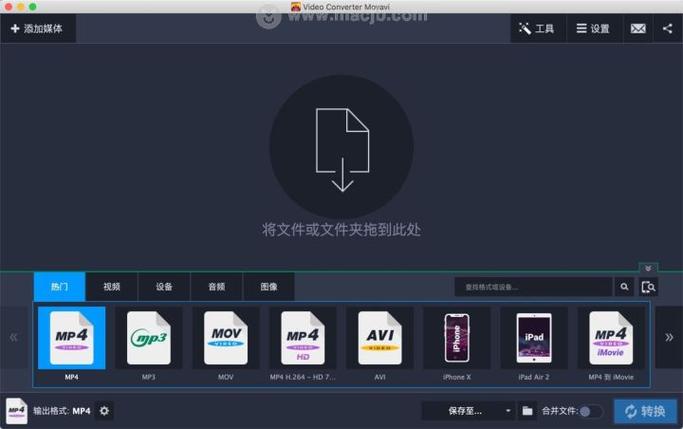
Task: Click the 添加媒体 add media button
Action: click(38, 29)
